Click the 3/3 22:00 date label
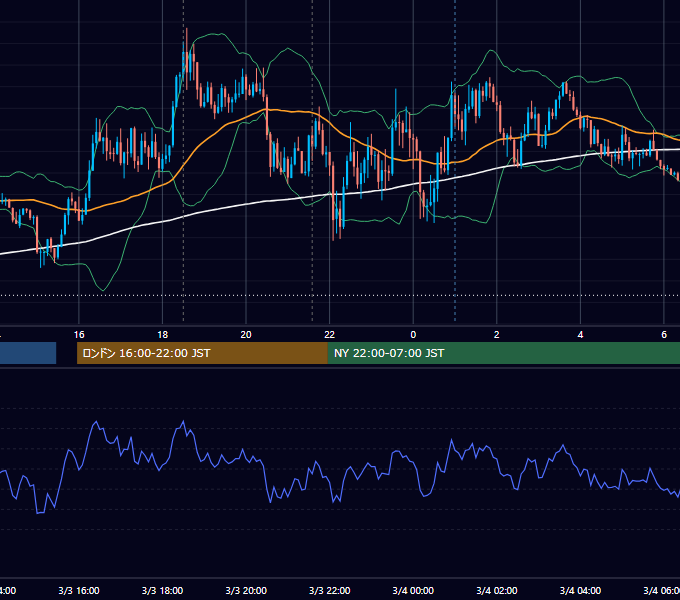The width and height of the screenshot is (680, 600). tap(330, 590)
